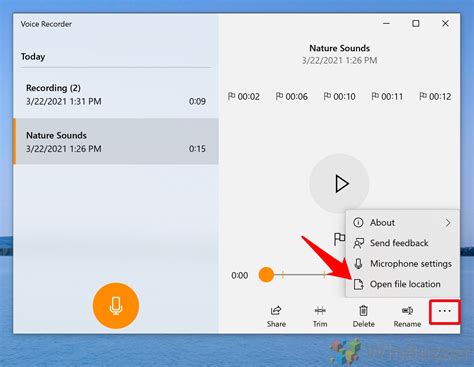
Task: Jump to the 00:06 marker
Action: (x=292, y=97)
